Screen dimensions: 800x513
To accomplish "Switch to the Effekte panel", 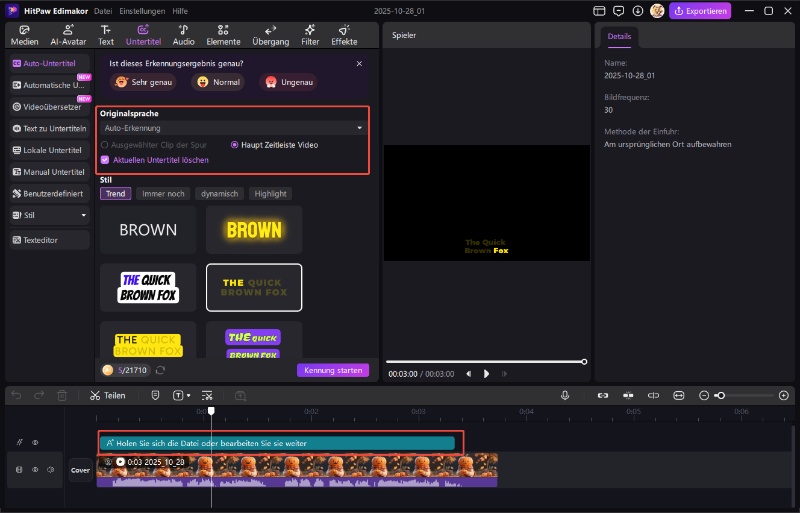I will [344, 35].
